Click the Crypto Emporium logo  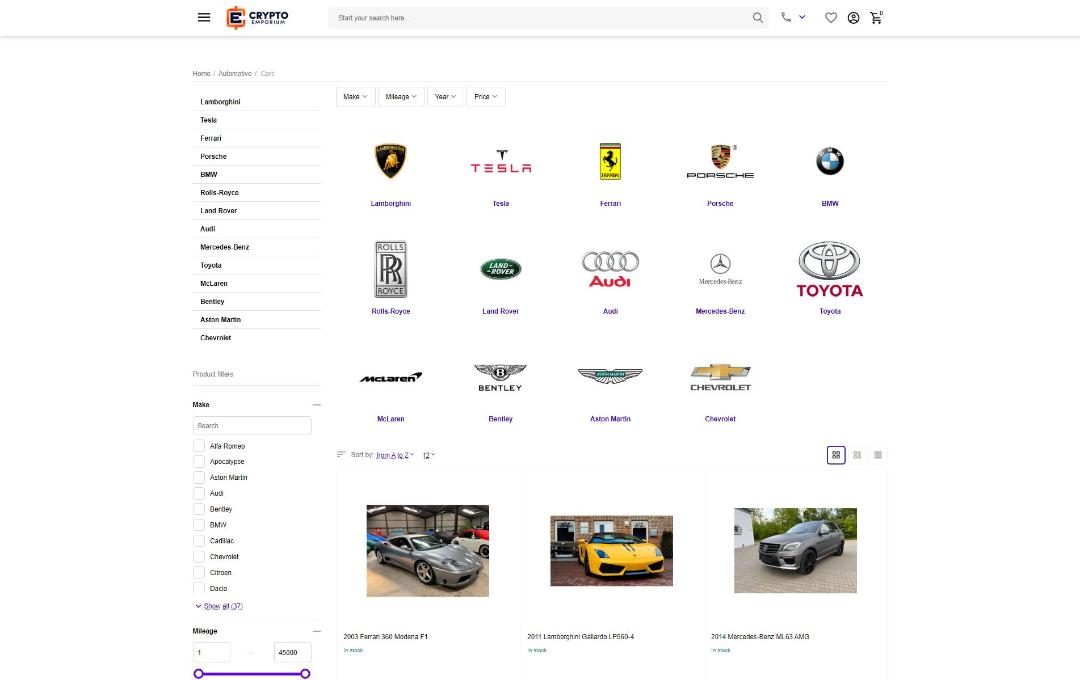point(258,18)
